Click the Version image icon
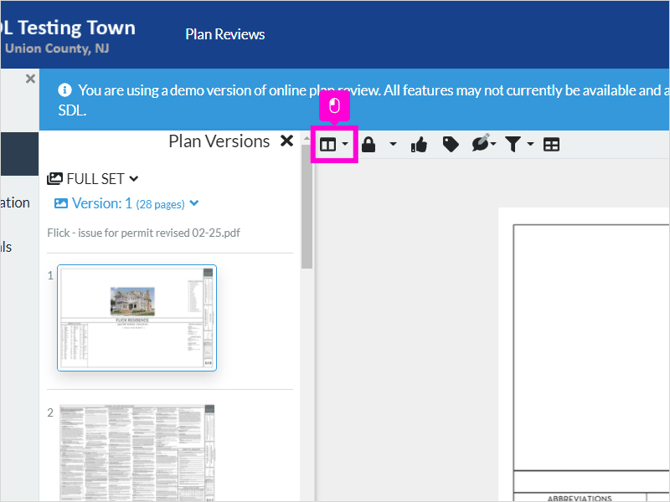 pos(61,203)
